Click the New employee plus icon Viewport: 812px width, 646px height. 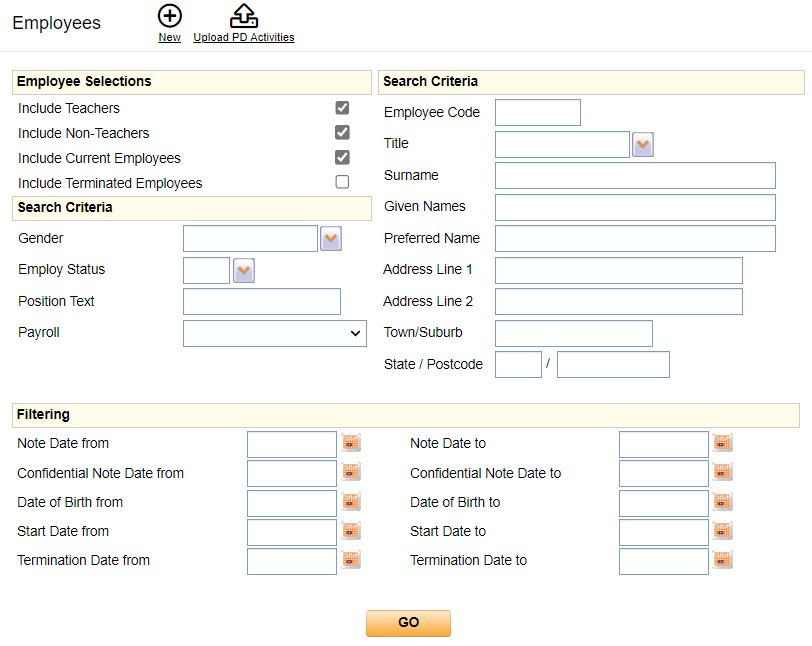[170, 16]
